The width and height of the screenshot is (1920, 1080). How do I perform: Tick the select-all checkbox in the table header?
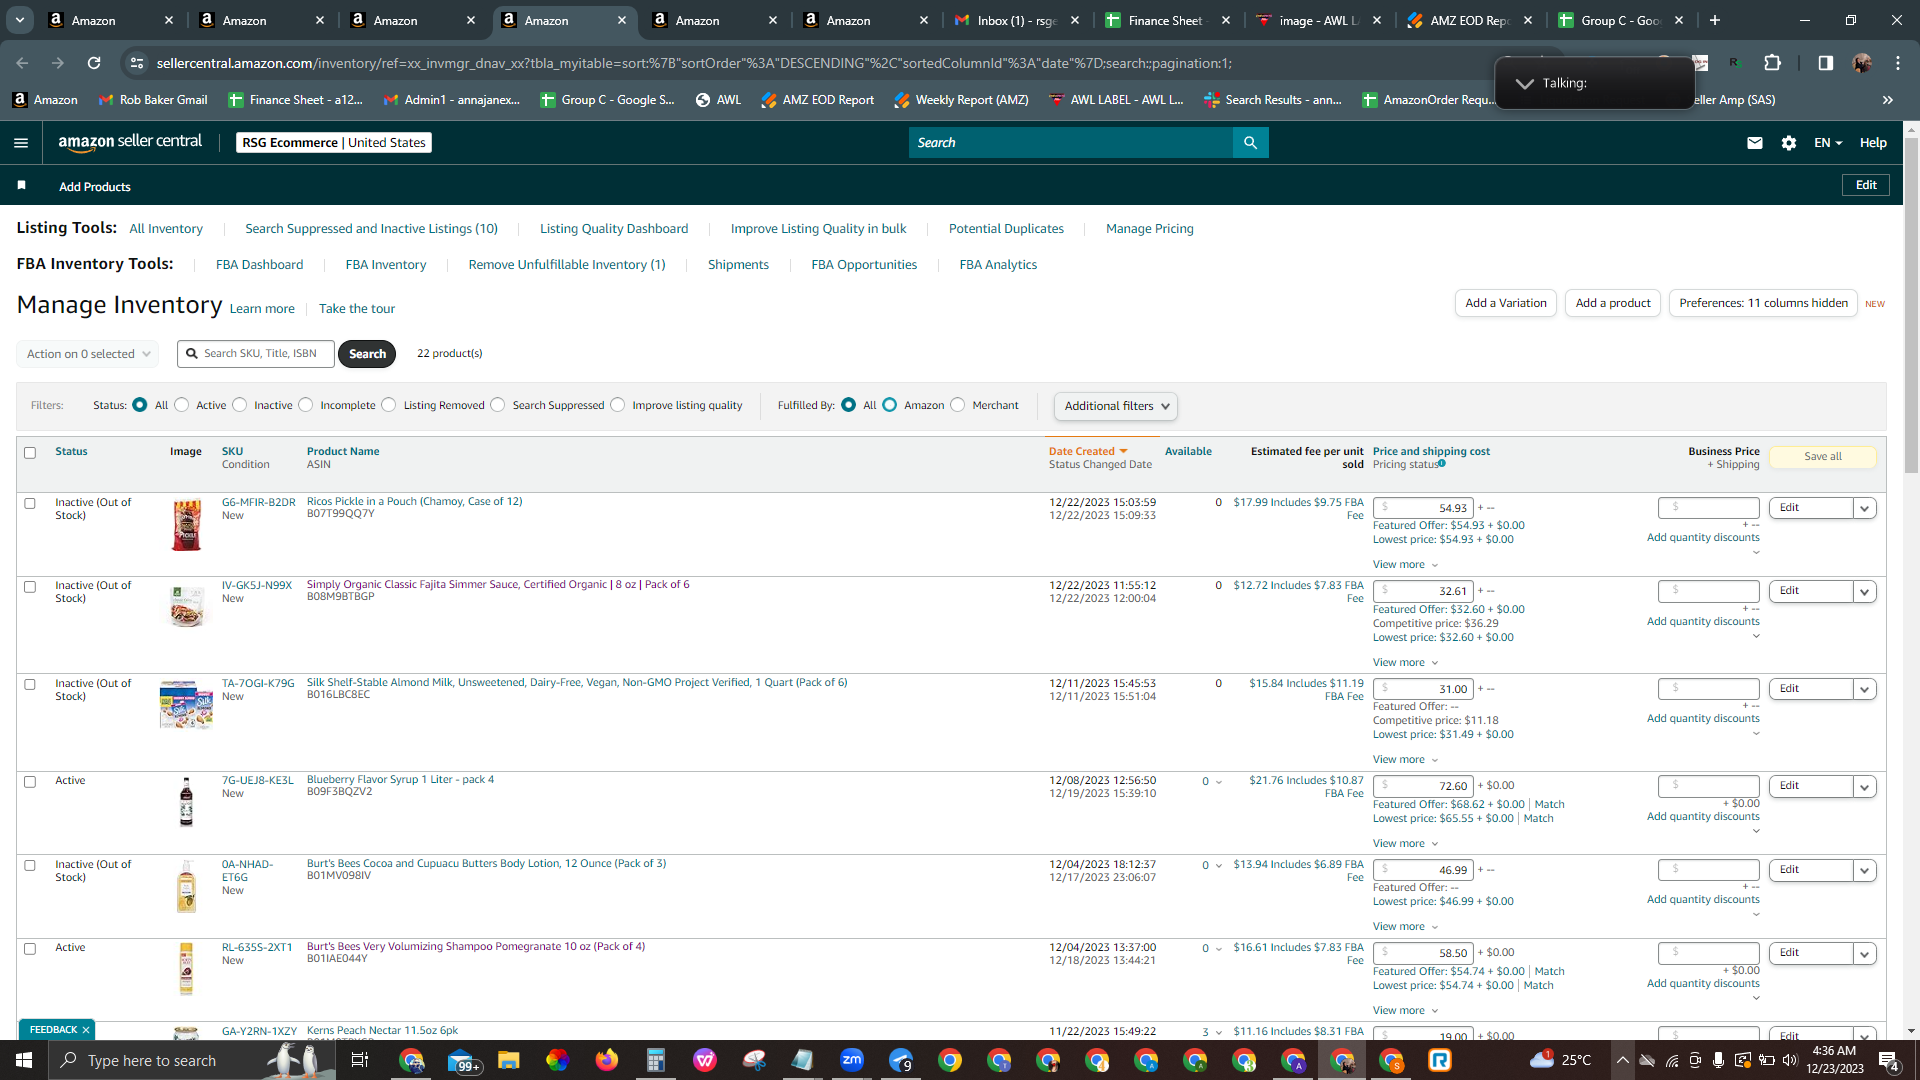pos(30,453)
